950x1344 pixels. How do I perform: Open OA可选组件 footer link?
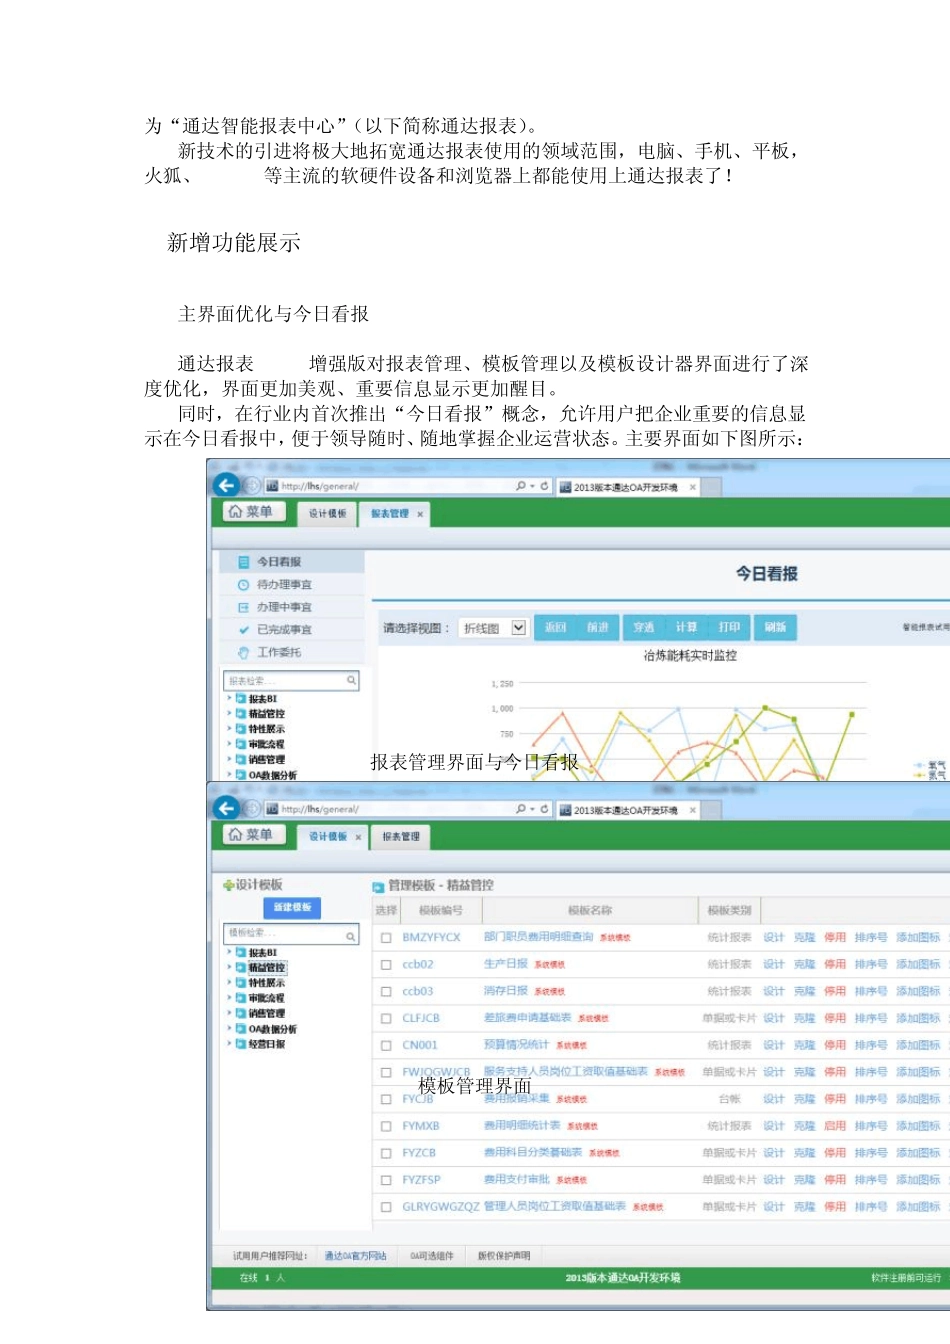click(432, 1256)
